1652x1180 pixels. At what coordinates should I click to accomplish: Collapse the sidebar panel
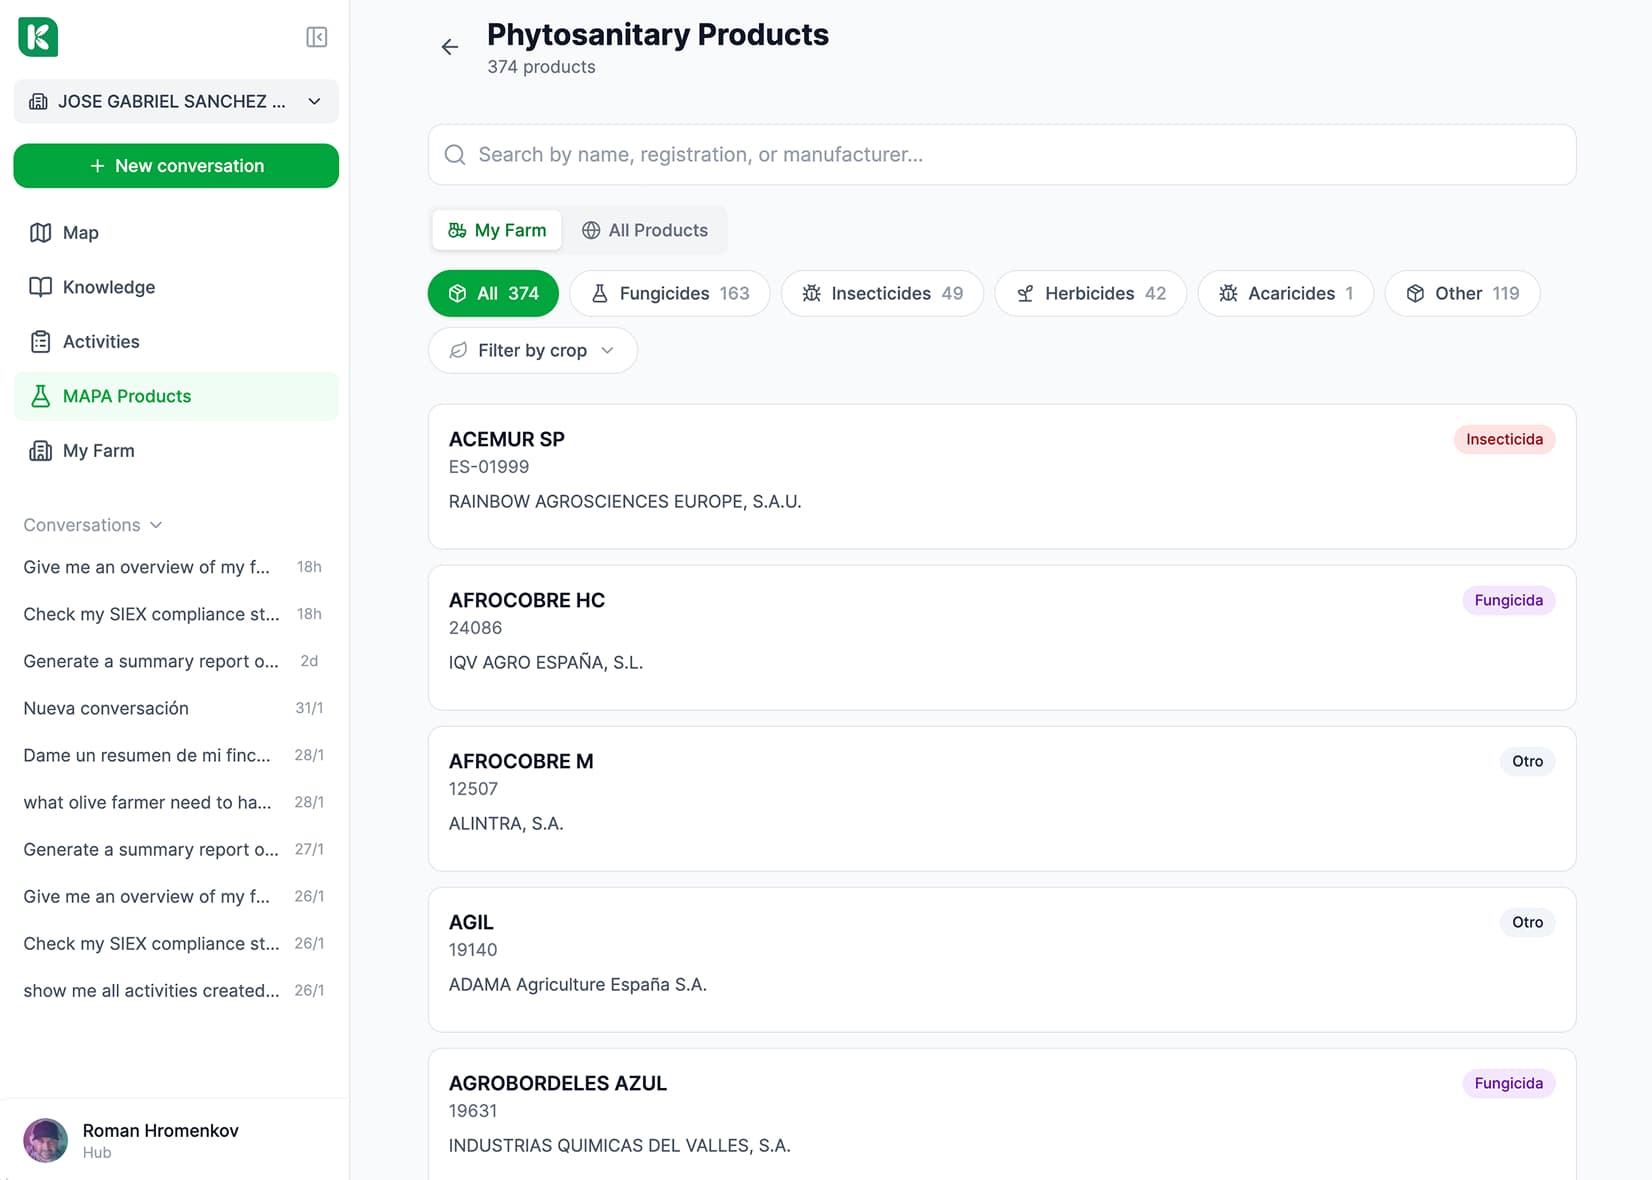point(316,37)
